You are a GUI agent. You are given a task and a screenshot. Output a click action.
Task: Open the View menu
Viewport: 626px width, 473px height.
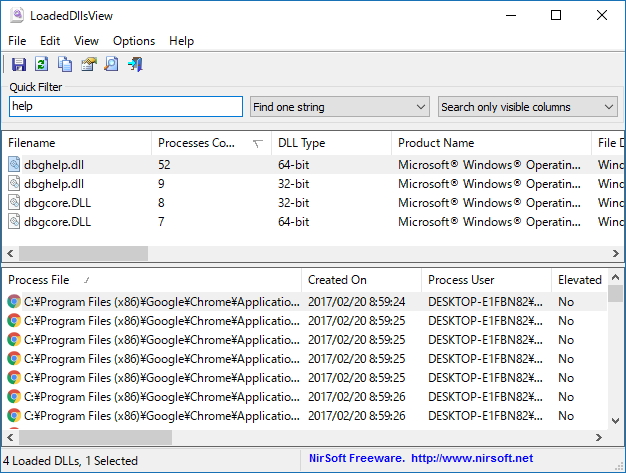tap(86, 41)
